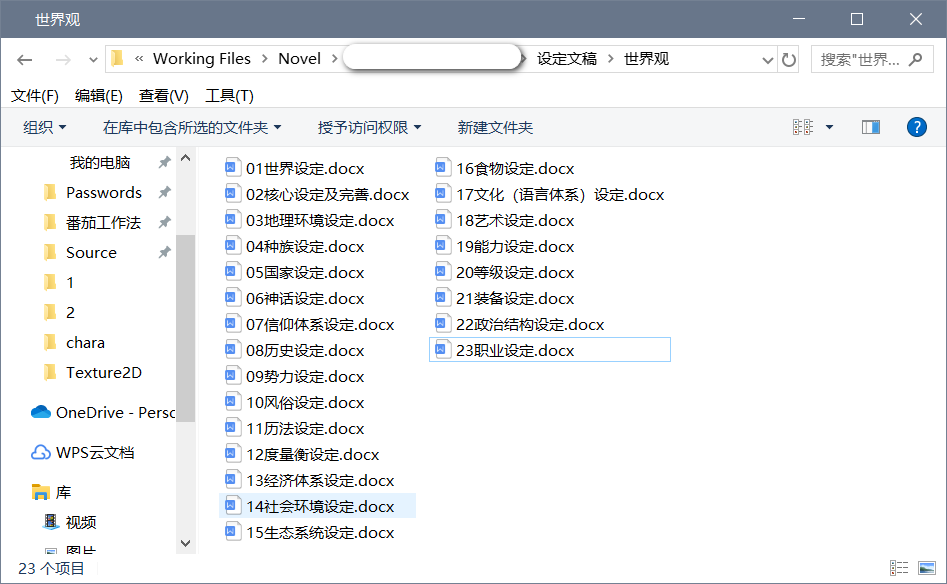
Task: Open the 查看(V) menu
Action: [x=164, y=95]
